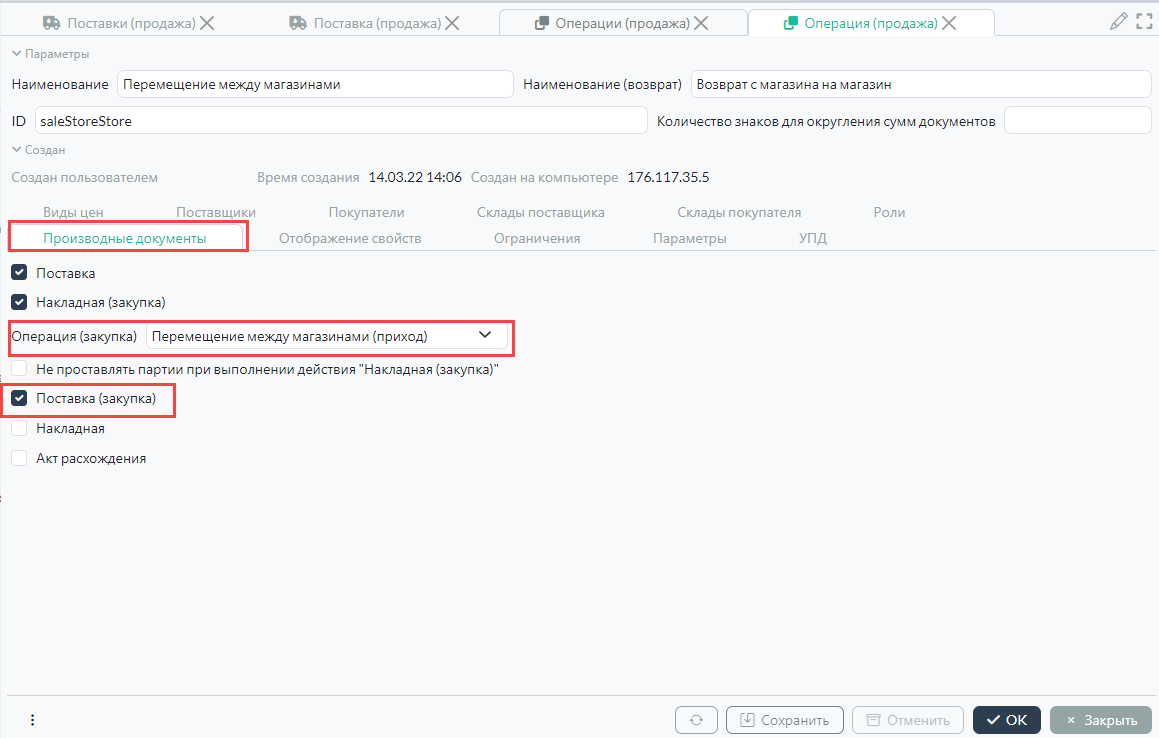The height and width of the screenshot is (738, 1159).
Task: Enable the Акт расхождения checkbox
Action: 19,458
